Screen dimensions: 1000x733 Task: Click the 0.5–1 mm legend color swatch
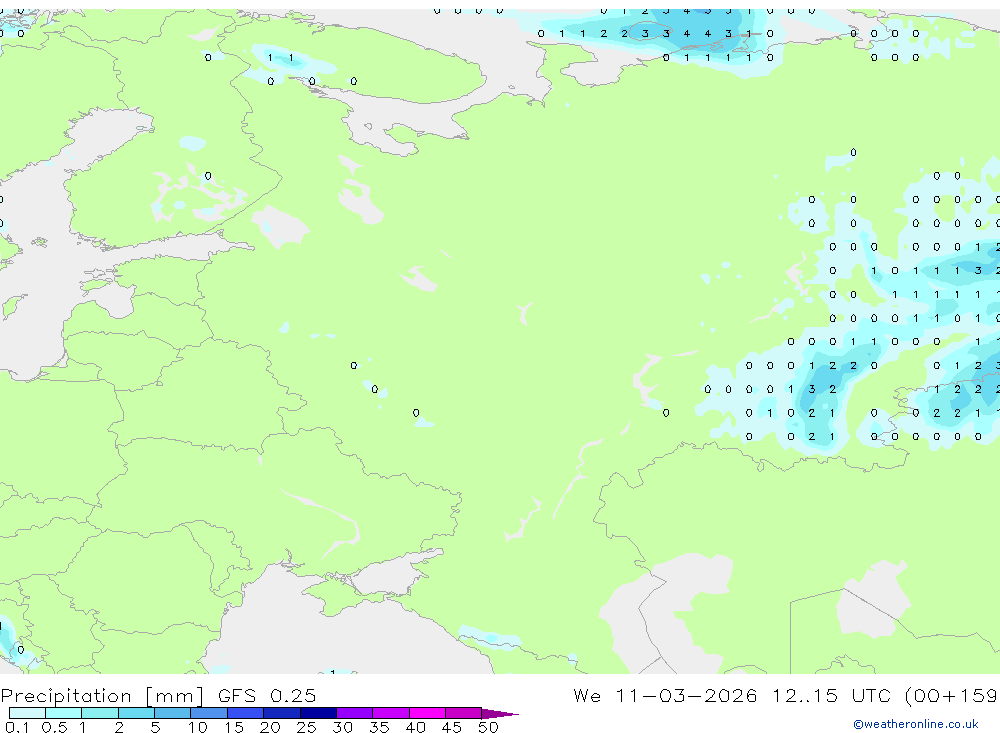64,713
